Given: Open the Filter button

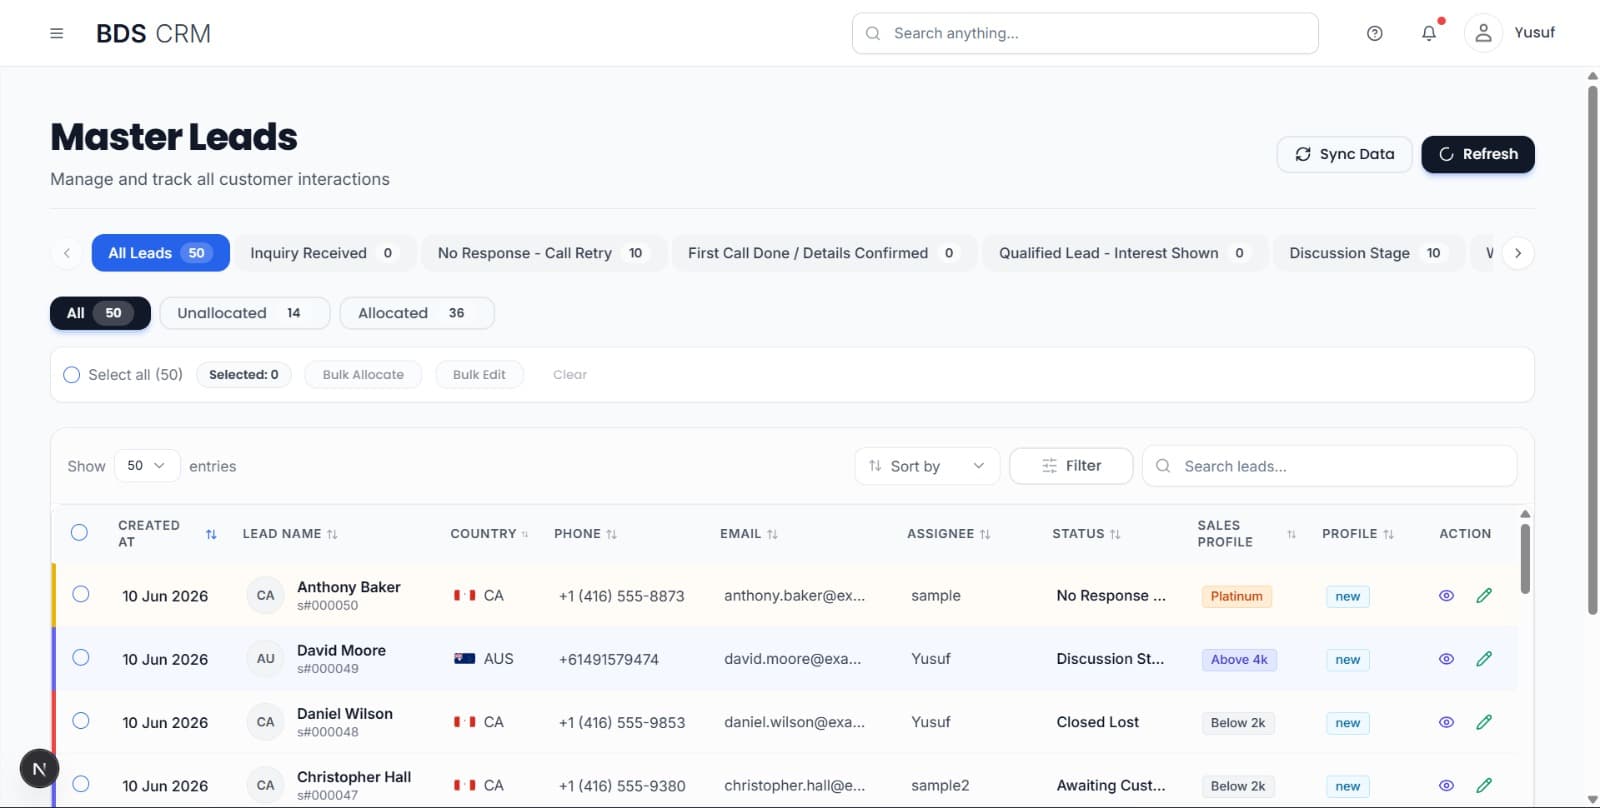Looking at the screenshot, I should coord(1071,466).
